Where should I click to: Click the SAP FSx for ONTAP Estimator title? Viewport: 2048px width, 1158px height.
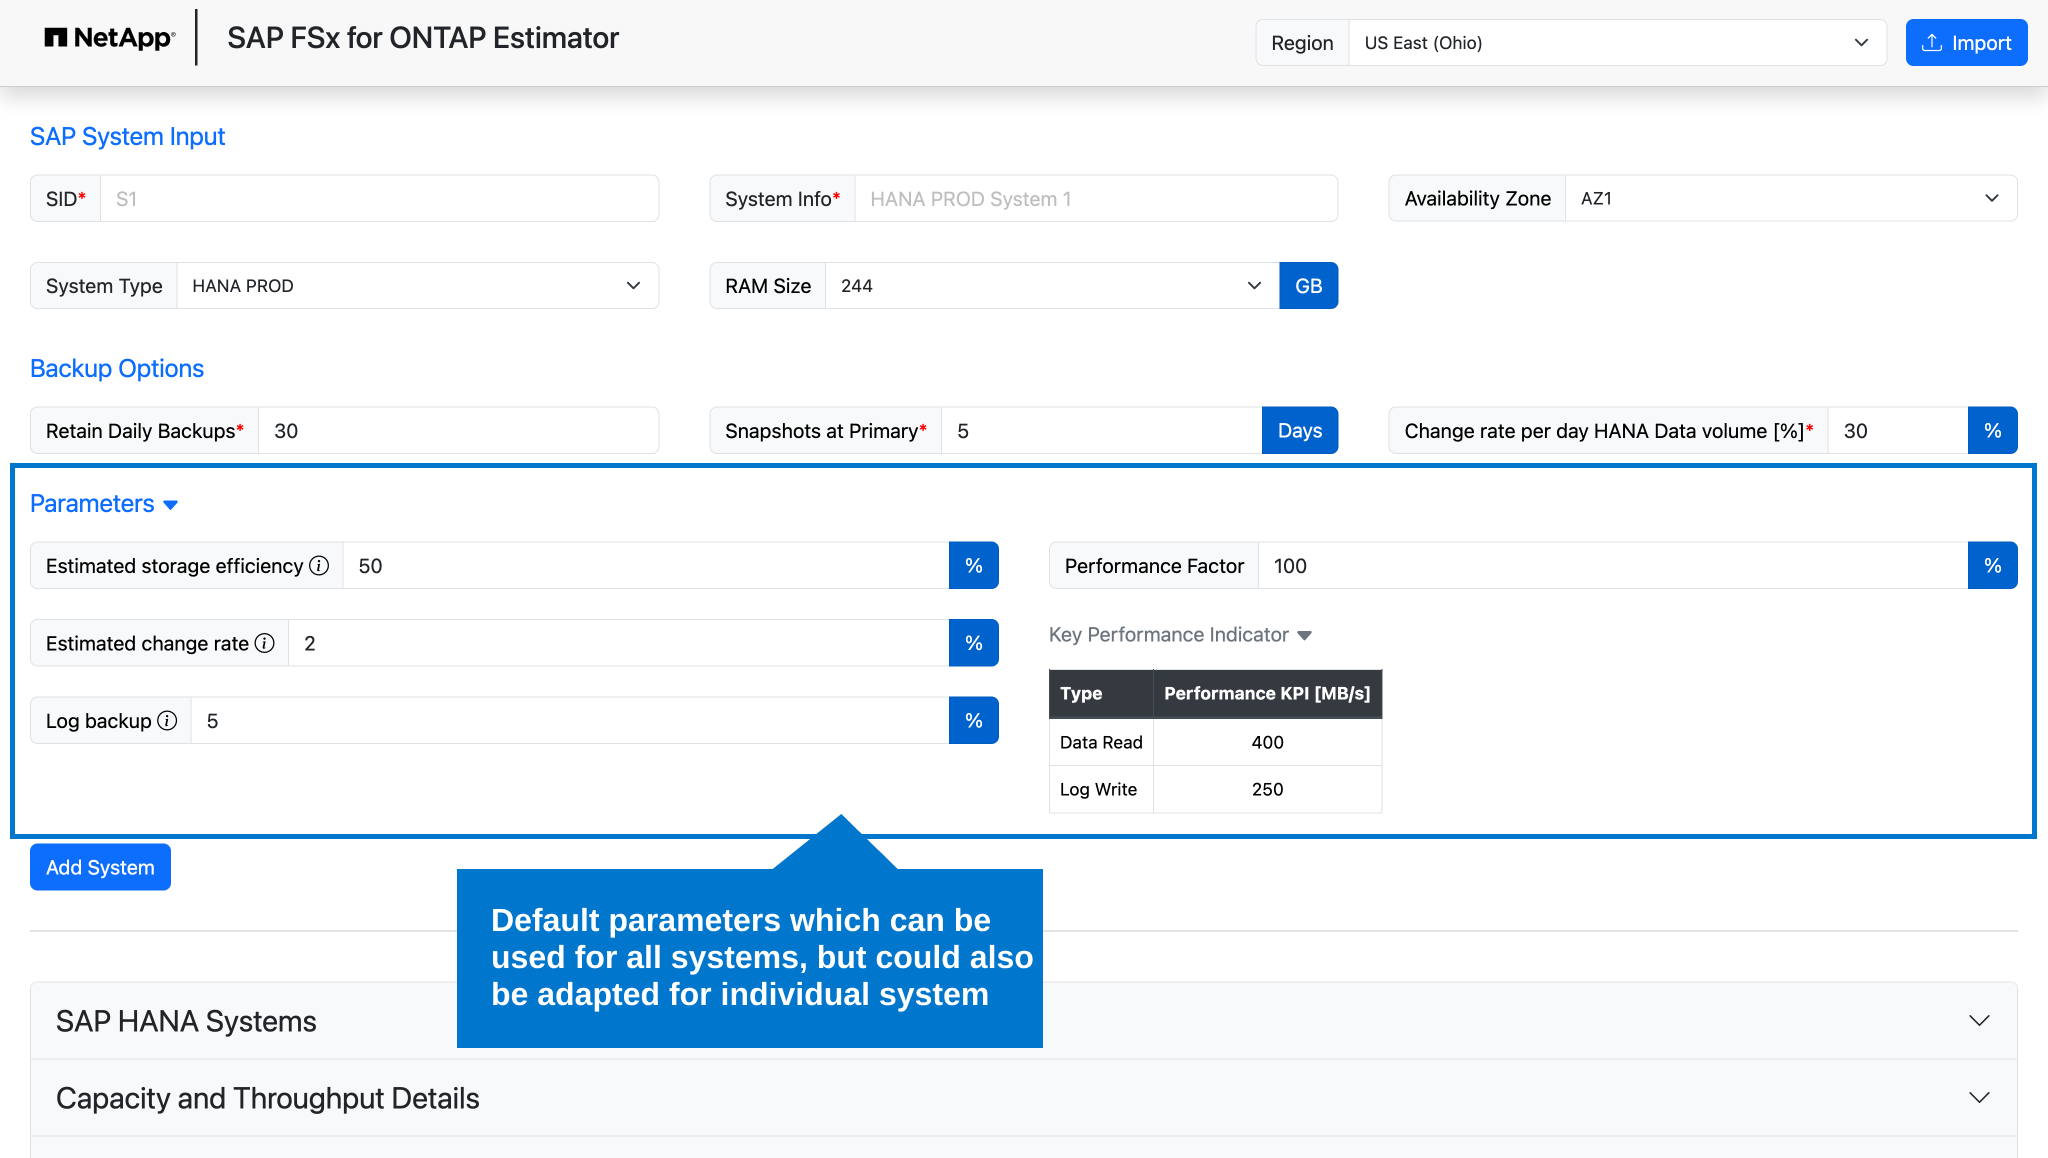pyautogui.click(x=423, y=38)
